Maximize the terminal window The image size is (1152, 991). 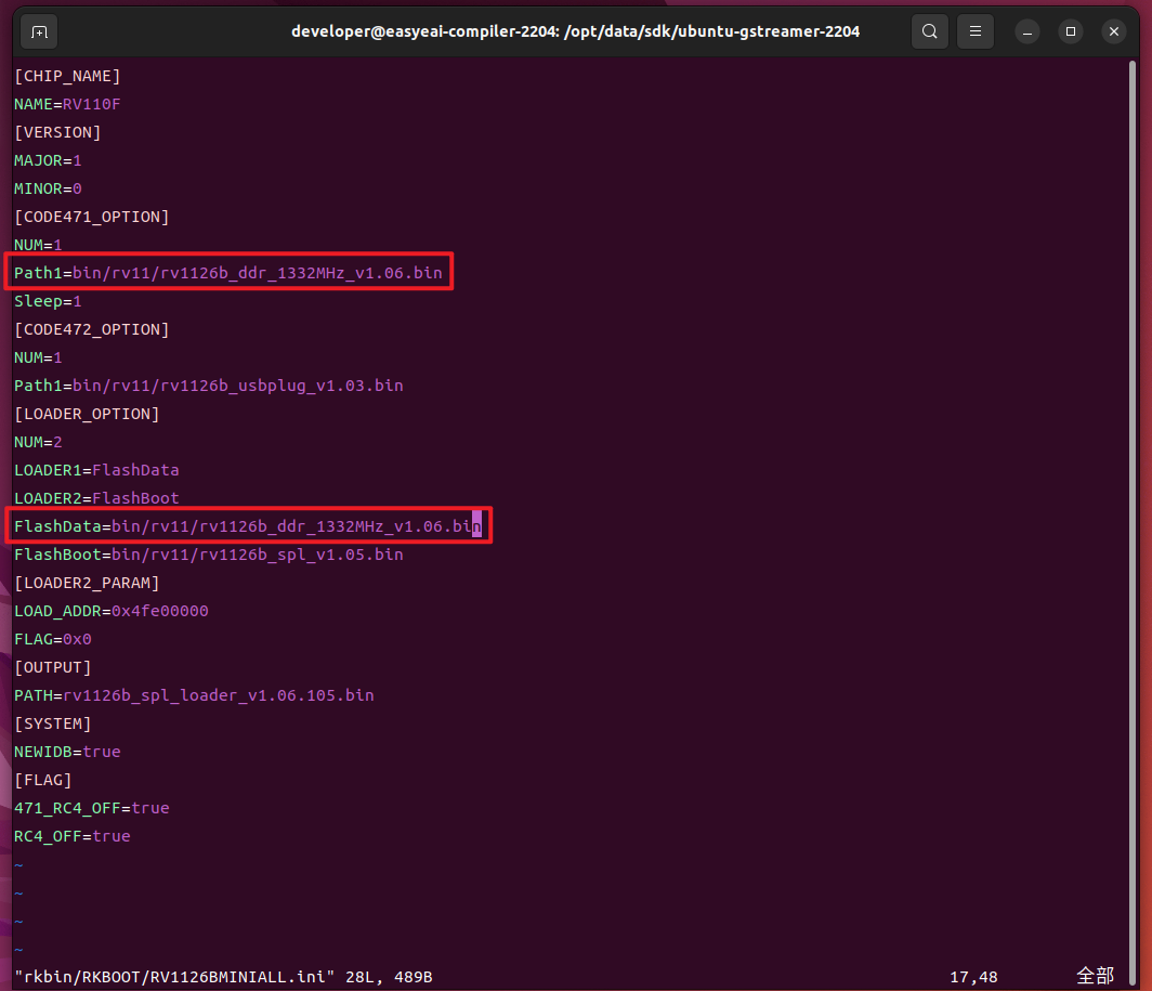(x=1070, y=32)
